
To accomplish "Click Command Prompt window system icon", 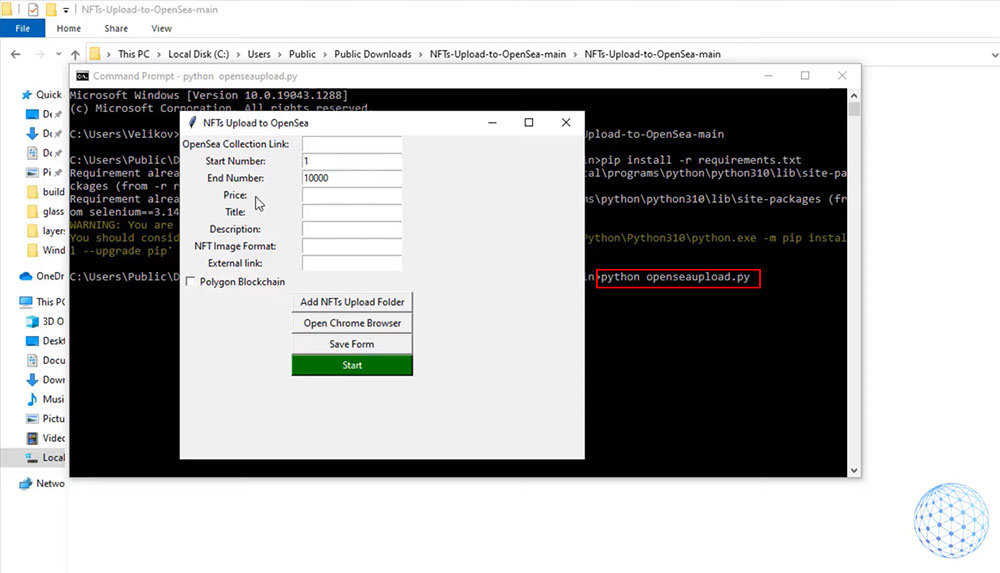I will 82,76.
